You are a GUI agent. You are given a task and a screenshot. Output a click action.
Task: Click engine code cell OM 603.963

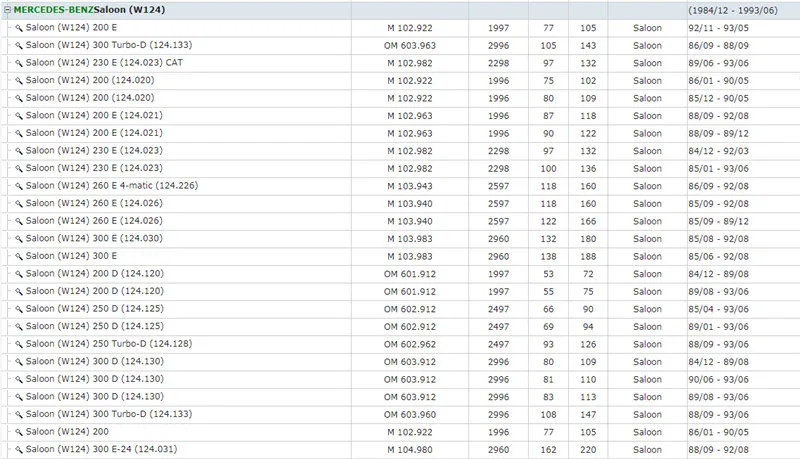[x=410, y=46]
